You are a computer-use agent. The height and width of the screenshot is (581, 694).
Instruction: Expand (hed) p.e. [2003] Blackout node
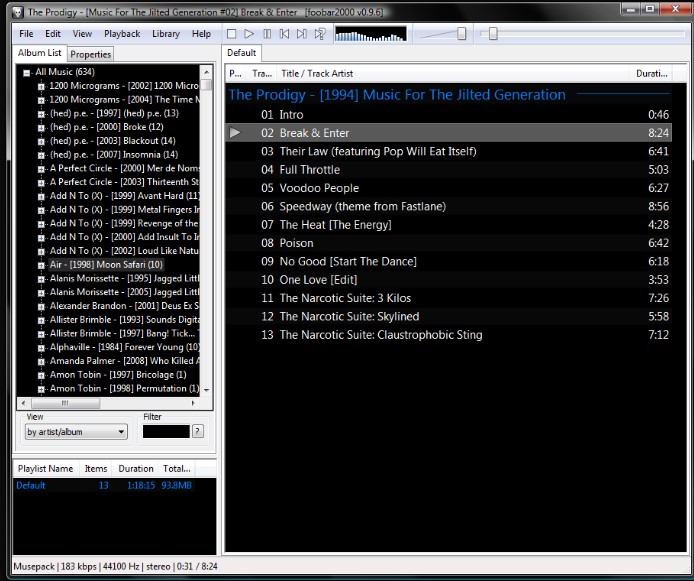pyautogui.click(x=41, y=141)
